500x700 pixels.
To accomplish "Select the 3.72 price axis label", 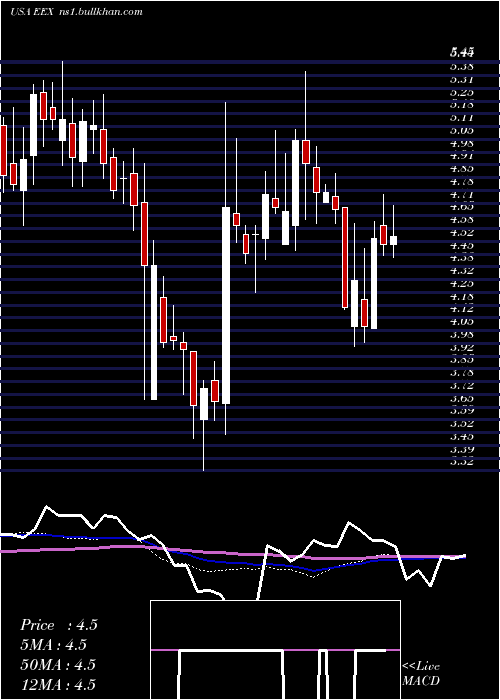I will pyautogui.click(x=462, y=385).
